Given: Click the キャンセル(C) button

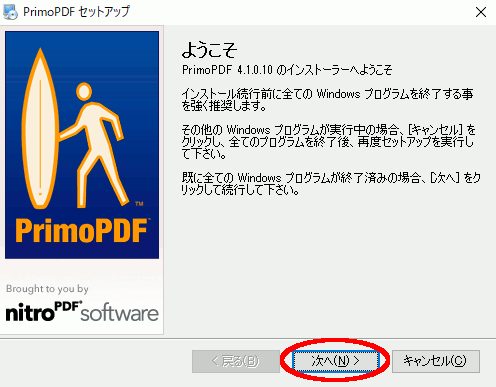Looking at the screenshot, I should pyautogui.click(x=436, y=361).
